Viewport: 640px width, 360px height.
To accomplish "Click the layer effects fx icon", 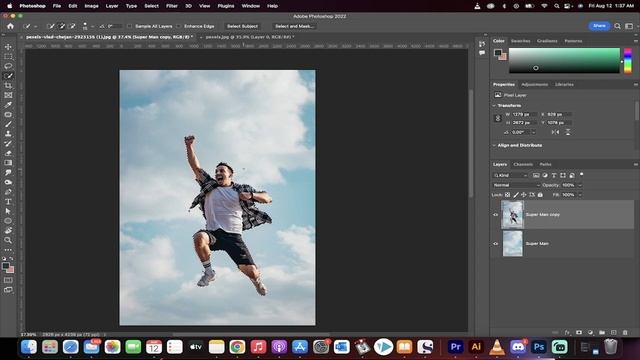I will coord(567,333).
